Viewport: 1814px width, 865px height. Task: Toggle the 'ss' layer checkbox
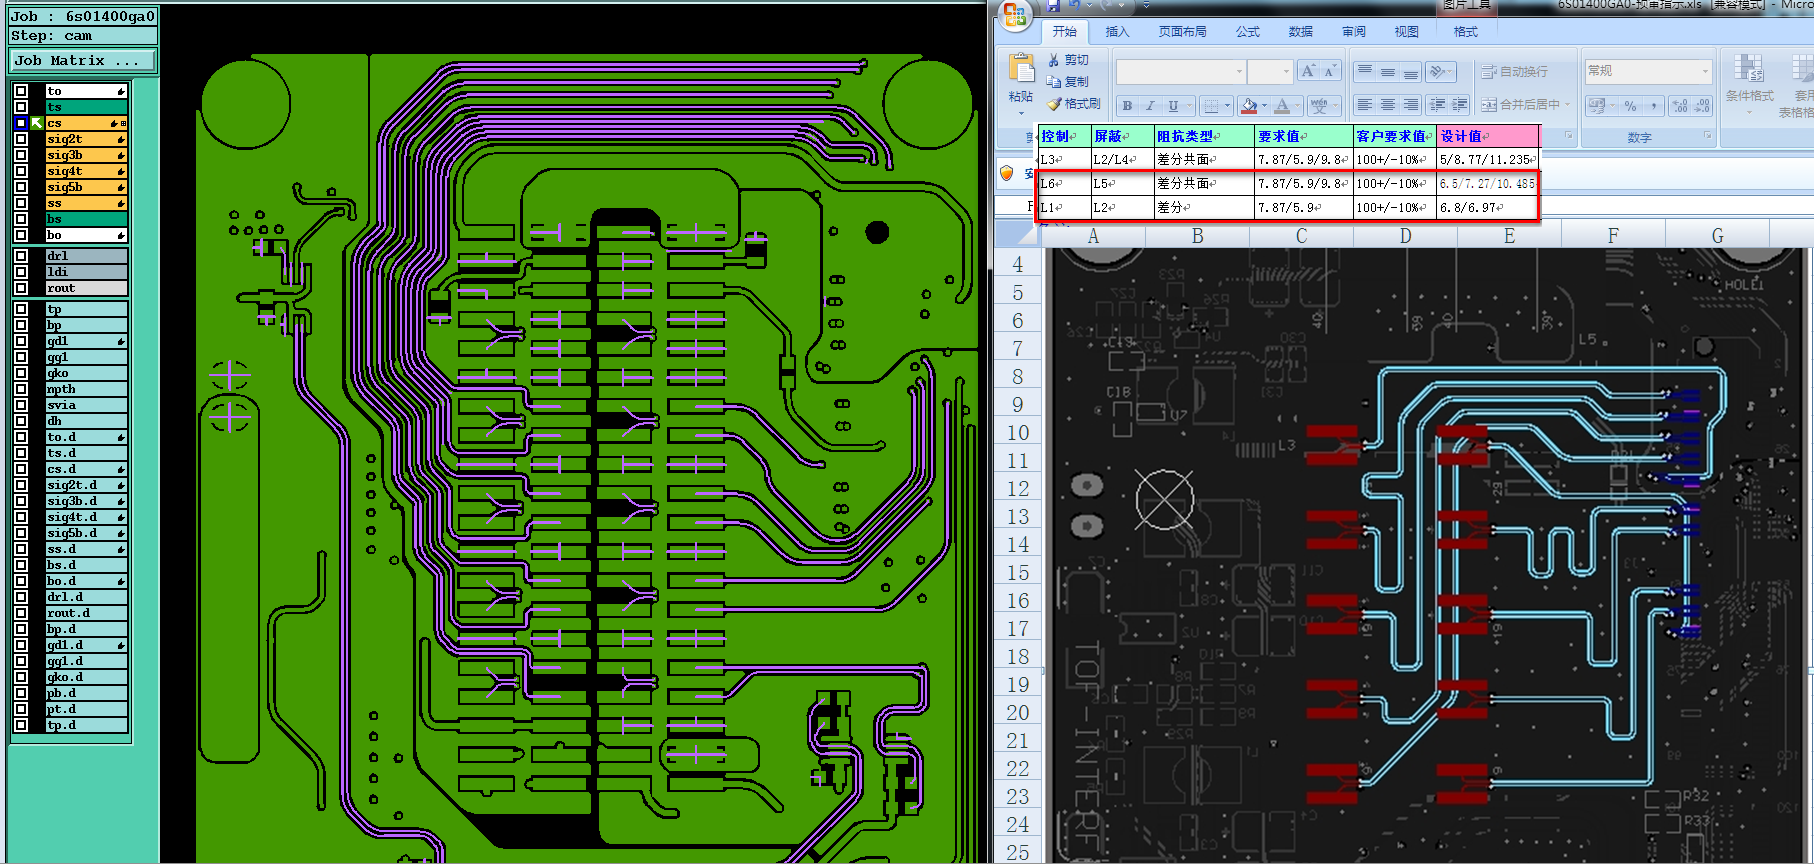coord(21,203)
